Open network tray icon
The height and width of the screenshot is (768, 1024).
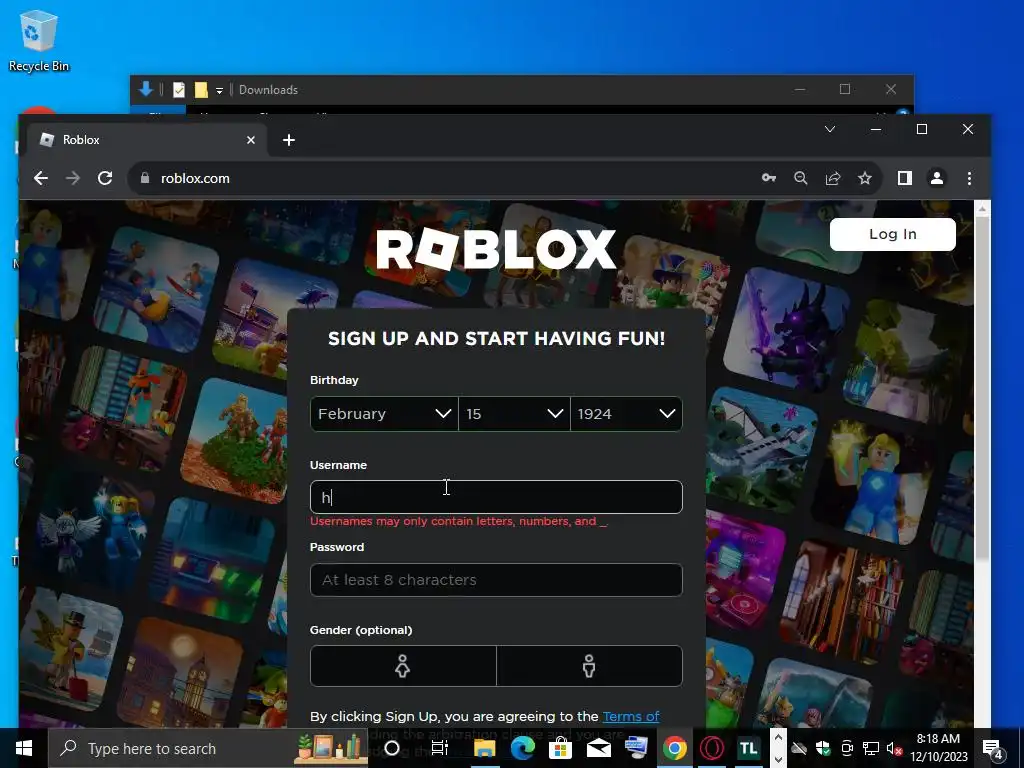pyautogui.click(x=871, y=748)
